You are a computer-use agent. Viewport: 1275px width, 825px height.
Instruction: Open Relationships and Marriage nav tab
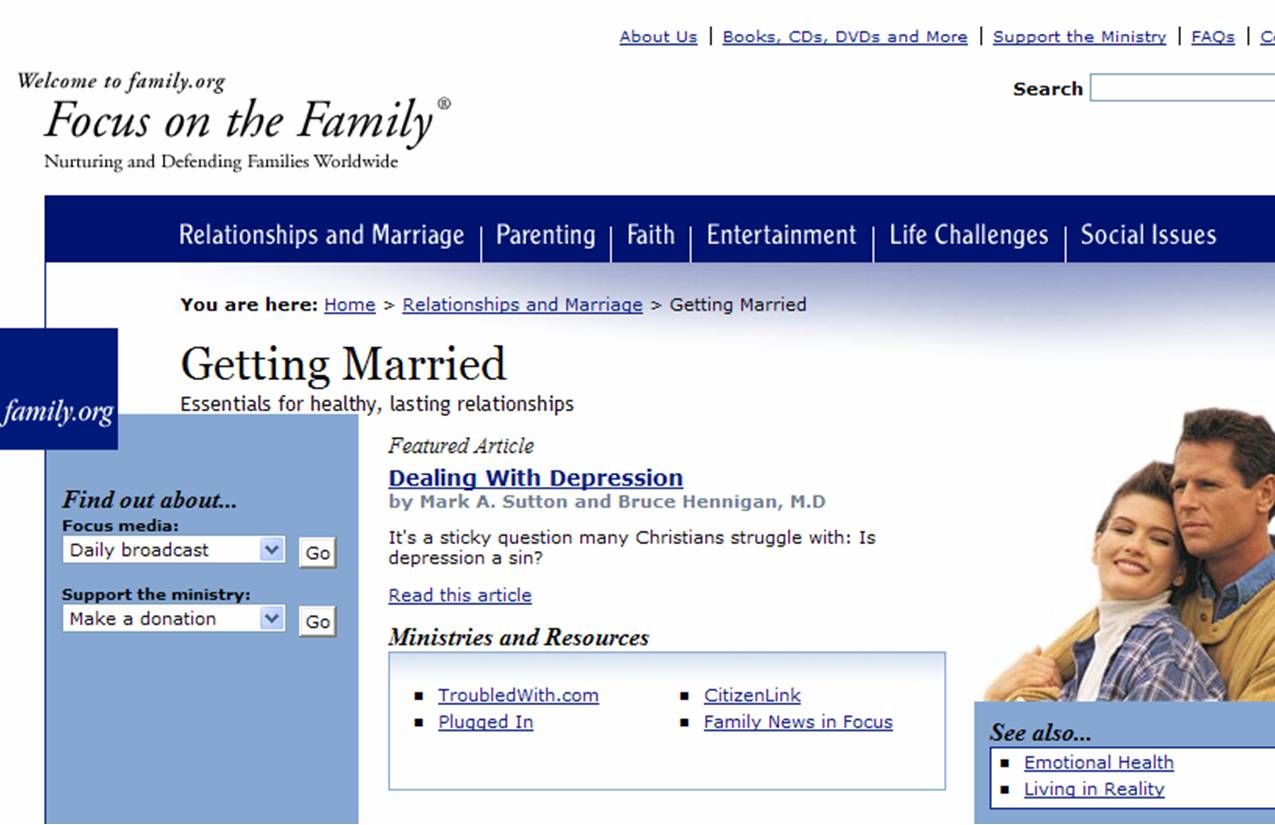click(x=321, y=235)
